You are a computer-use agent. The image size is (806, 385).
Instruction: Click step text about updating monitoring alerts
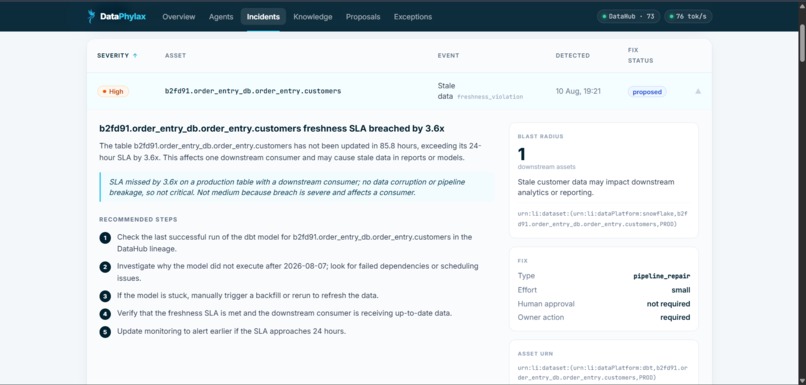[231, 331]
